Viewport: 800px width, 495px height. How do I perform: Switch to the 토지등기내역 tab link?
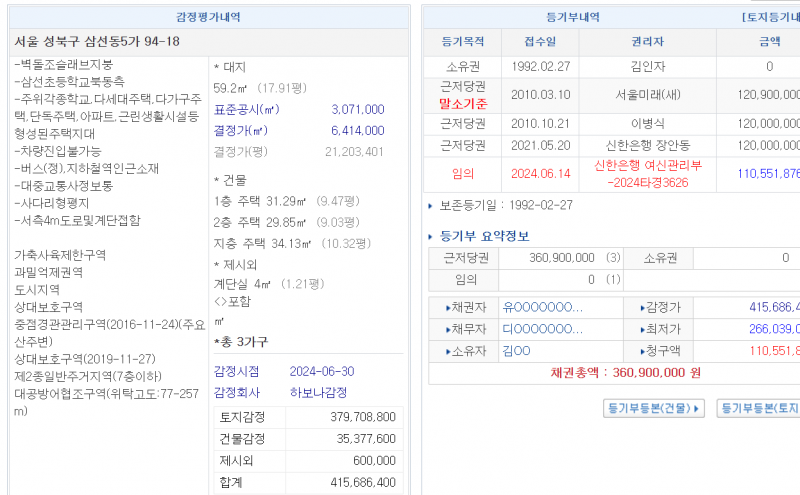770,17
